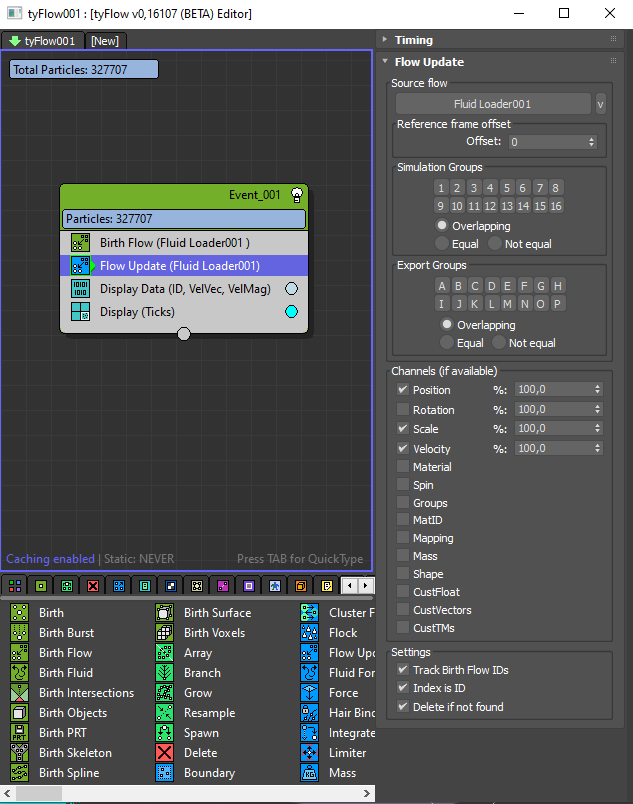Select Not equal under Export Groups

[x=498, y=343]
